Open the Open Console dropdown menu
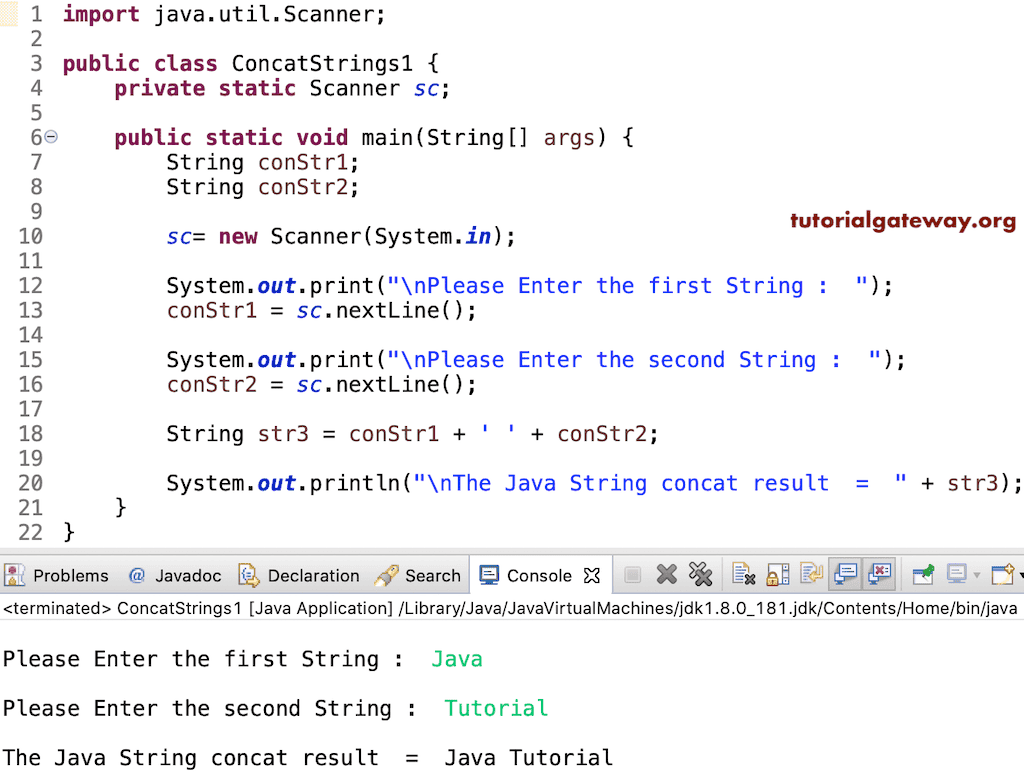Image resolution: width=1024 pixels, height=773 pixels. click(x=1018, y=575)
